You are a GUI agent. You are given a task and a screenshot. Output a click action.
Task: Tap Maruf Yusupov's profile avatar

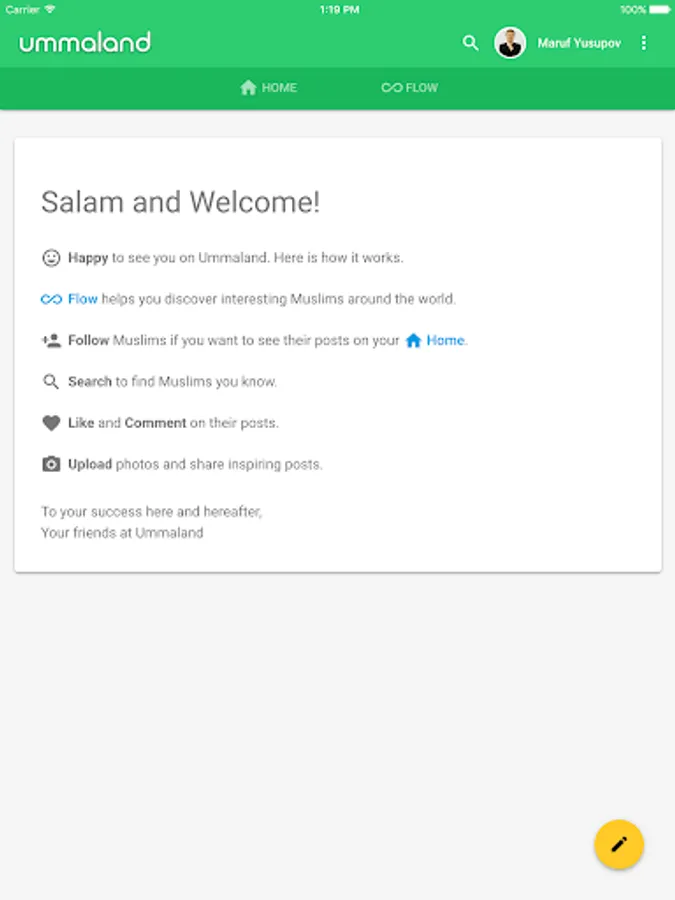(x=510, y=43)
